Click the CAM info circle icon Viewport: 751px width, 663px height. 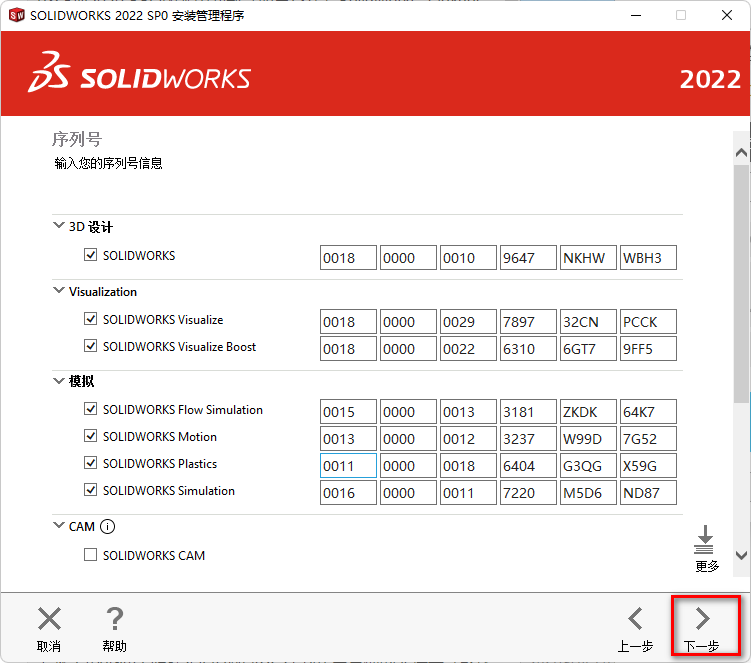pos(108,527)
